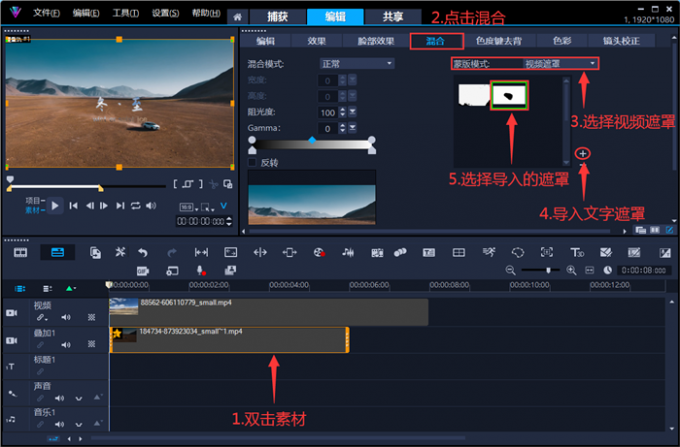The image size is (680, 447).
Task: Switch to the 色彩 tab
Action: tap(562, 41)
